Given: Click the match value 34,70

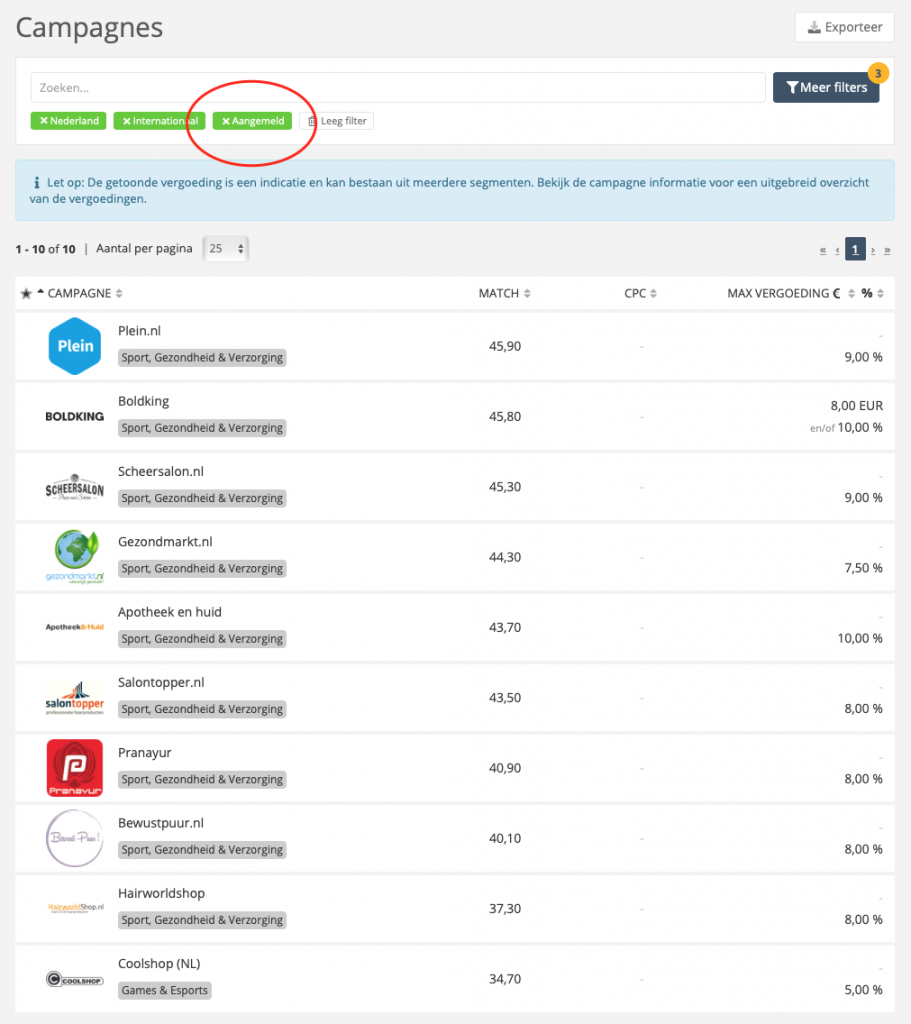Looking at the screenshot, I should (x=505, y=979).
